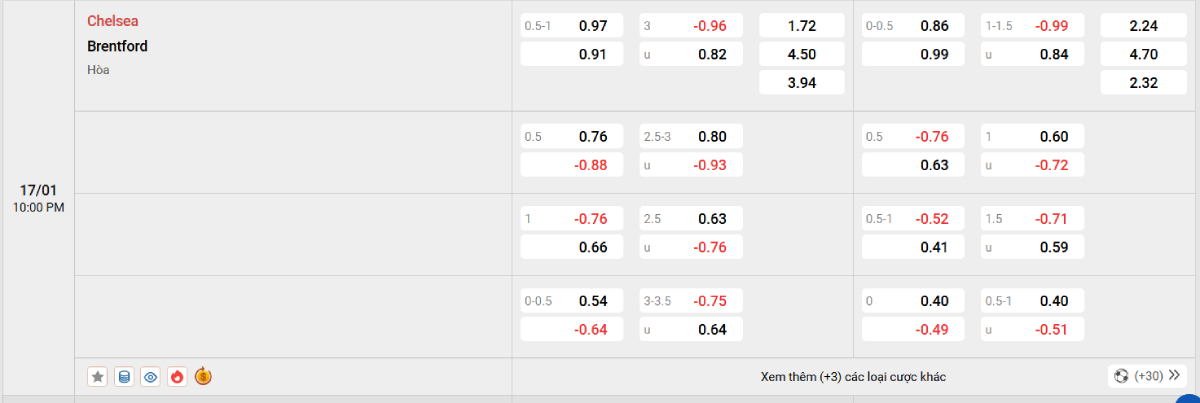Open the blue stacked-coins statistics icon
This screenshot has height=403, width=1200.
pyautogui.click(x=124, y=377)
